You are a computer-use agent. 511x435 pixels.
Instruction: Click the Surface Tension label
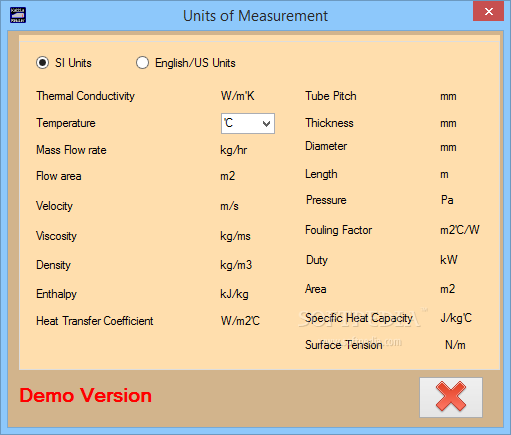tap(344, 345)
